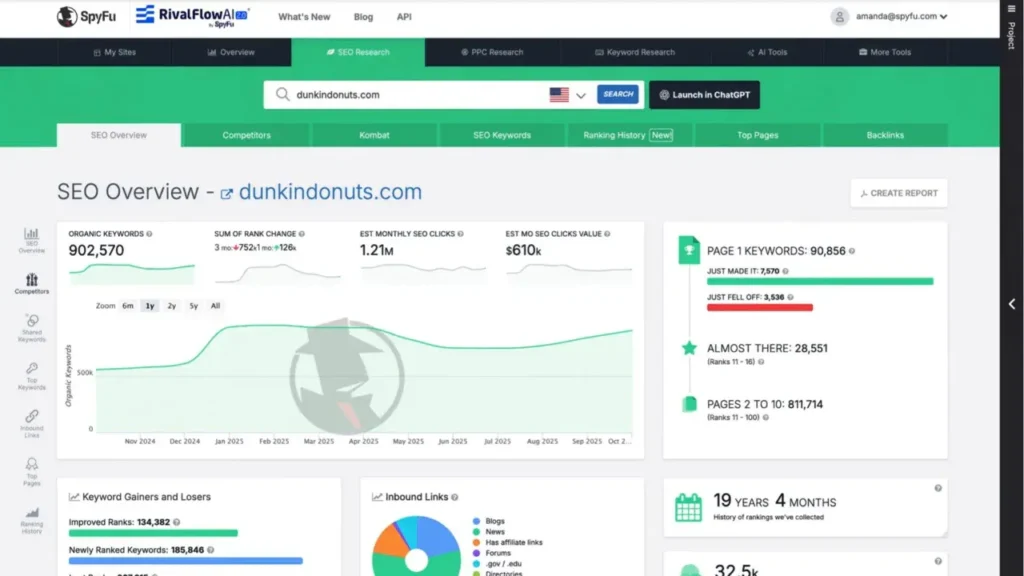Click help icon next to Organic Keywords
Image resolution: width=1024 pixels, height=576 pixels.
(149, 234)
